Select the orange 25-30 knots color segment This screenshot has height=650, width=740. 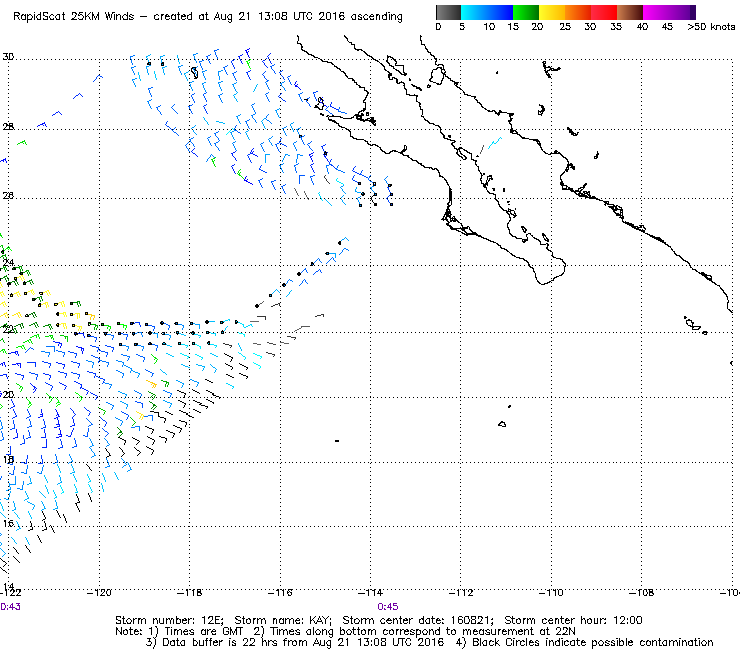tap(578, 12)
